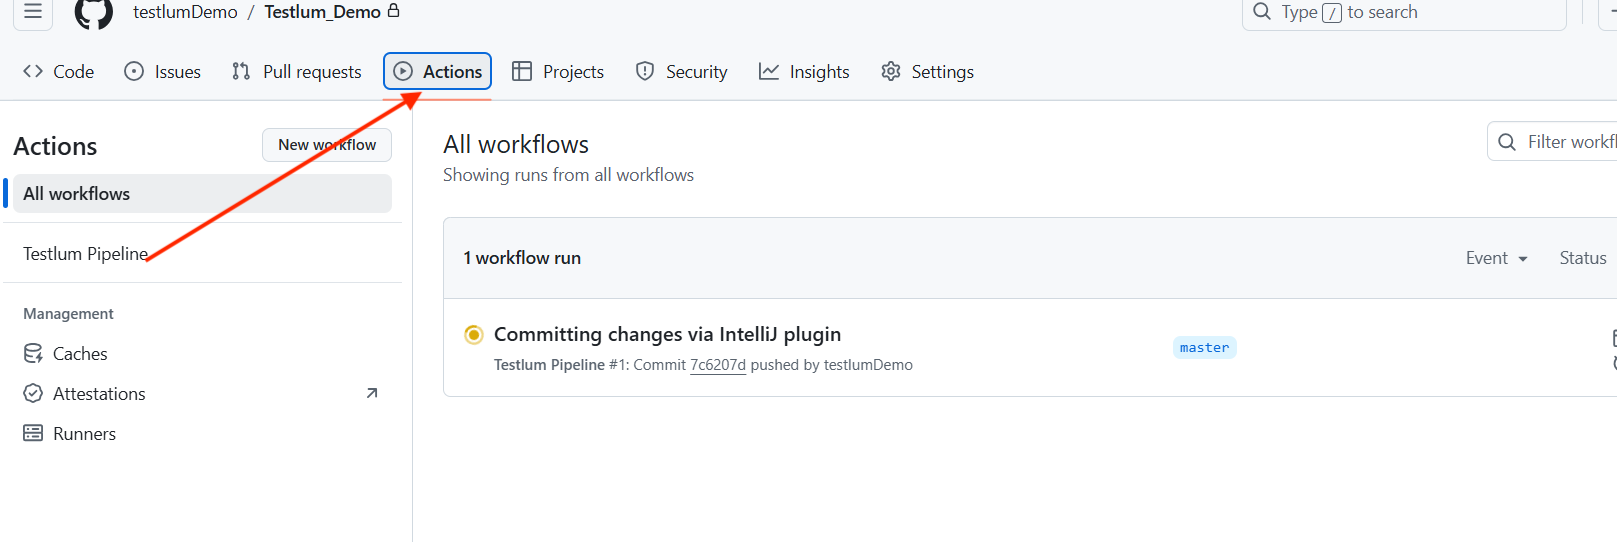Click the 'Showing runs from all workflows' text
The height and width of the screenshot is (542, 1617).
[568, 175]
